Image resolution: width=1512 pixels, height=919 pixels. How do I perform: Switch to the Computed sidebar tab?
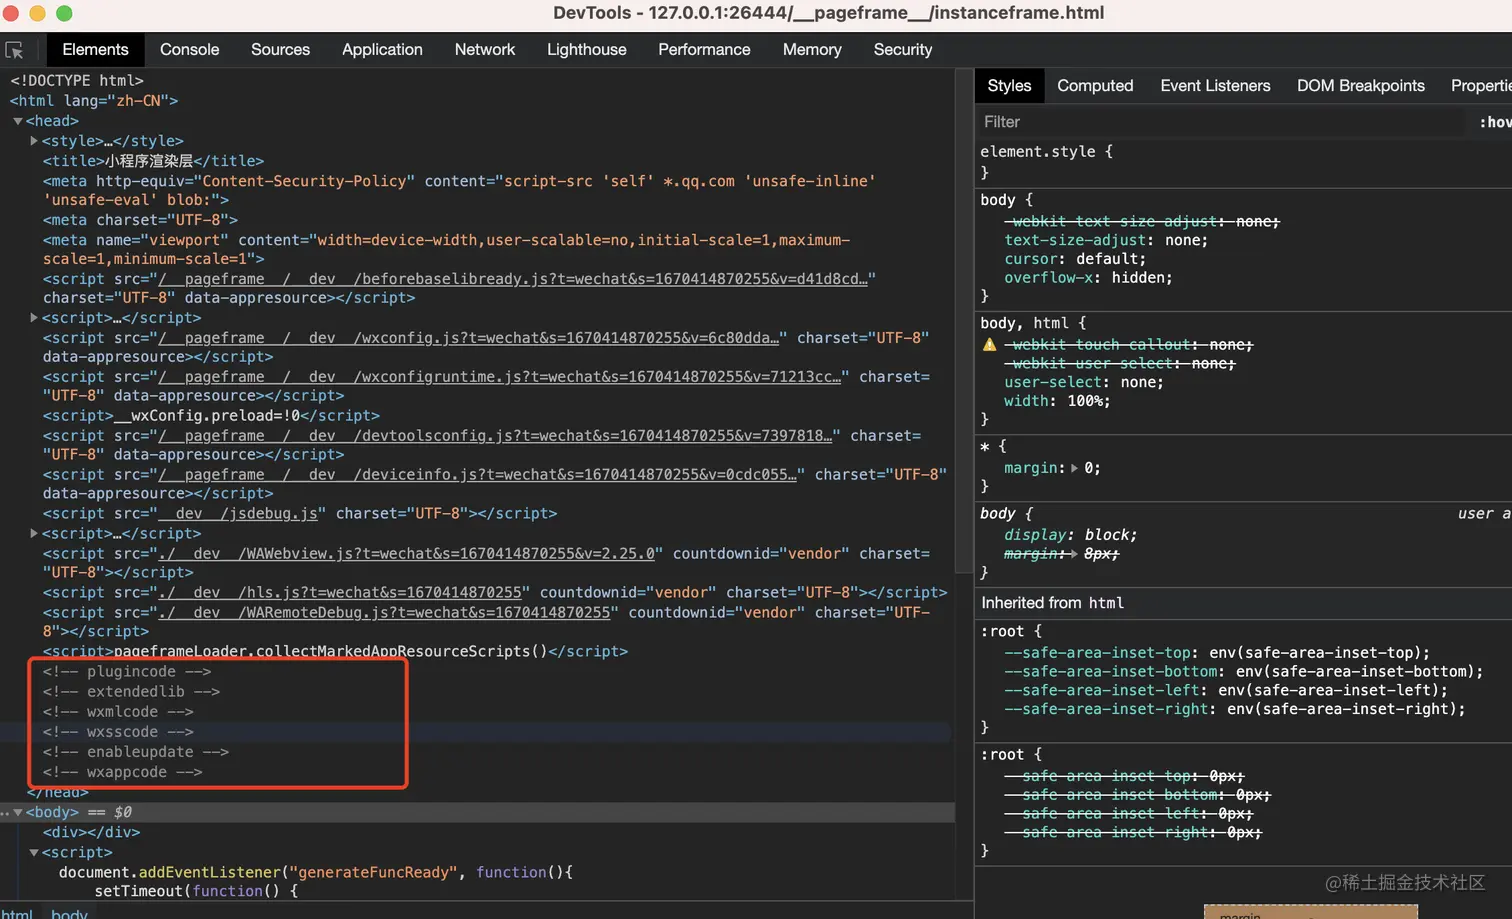(x=1095, y=86)
